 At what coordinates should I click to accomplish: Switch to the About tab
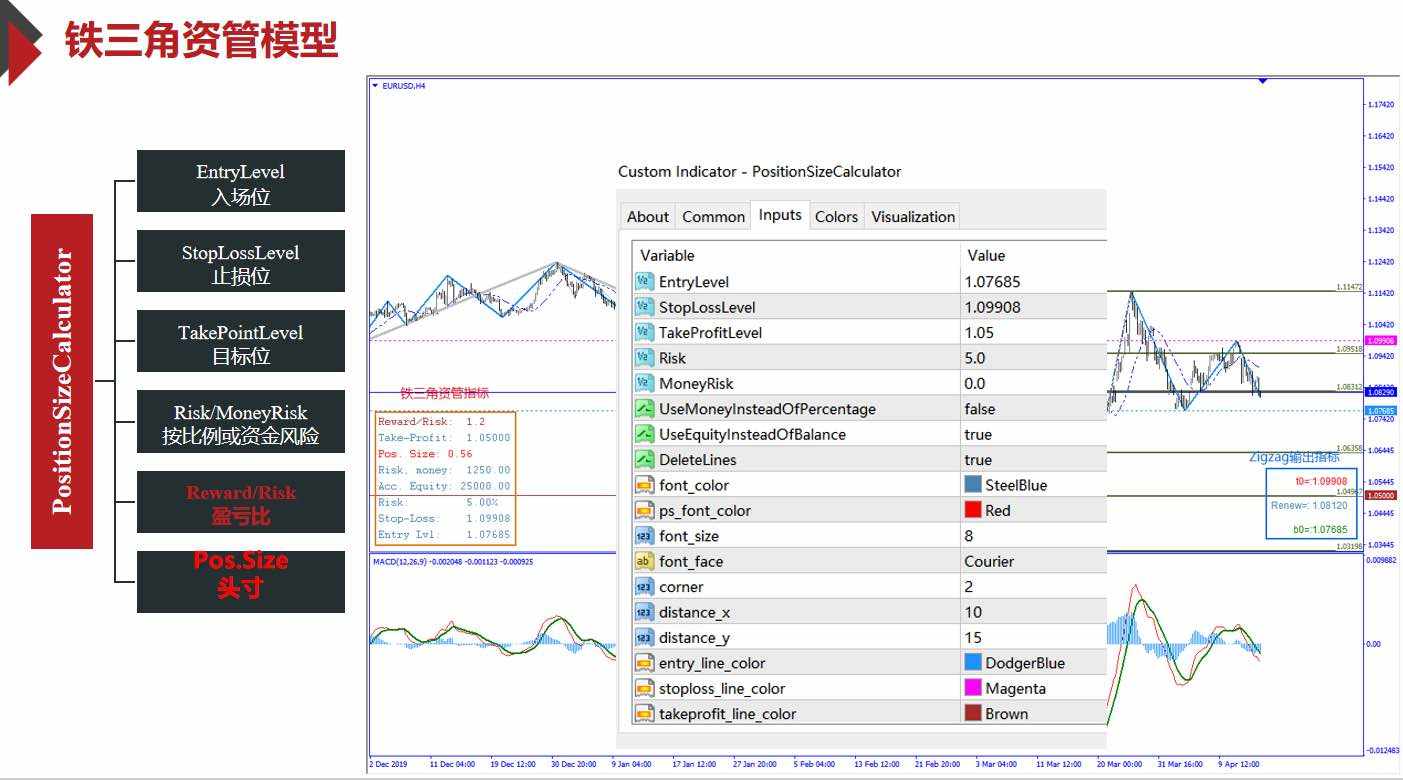tap(648, 216)
